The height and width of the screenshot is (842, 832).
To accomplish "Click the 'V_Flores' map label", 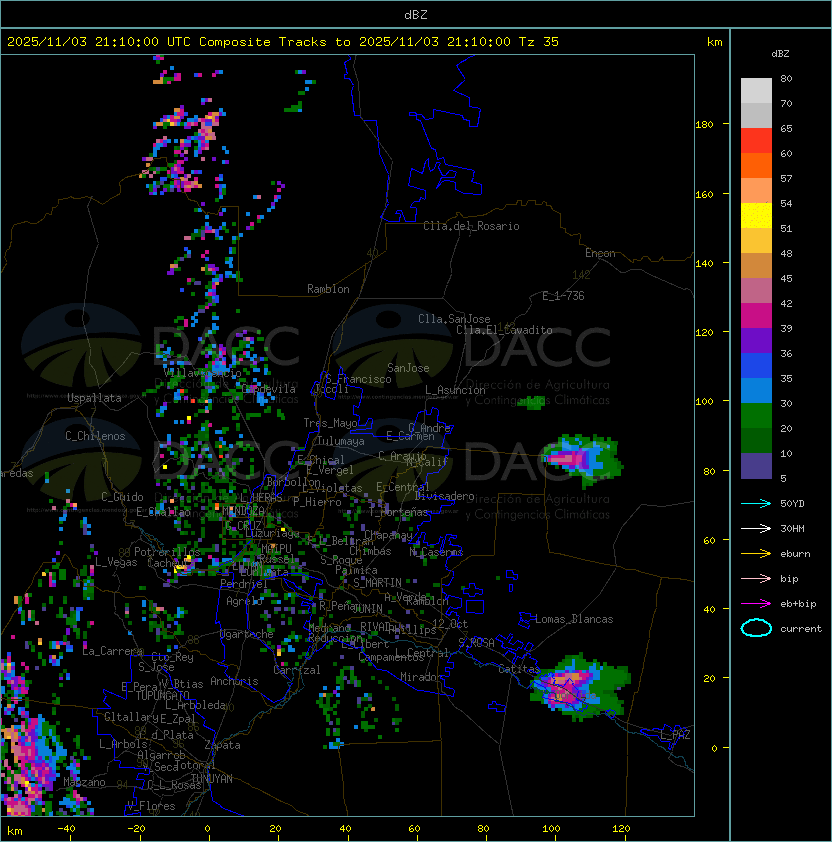I will point(151,806).
